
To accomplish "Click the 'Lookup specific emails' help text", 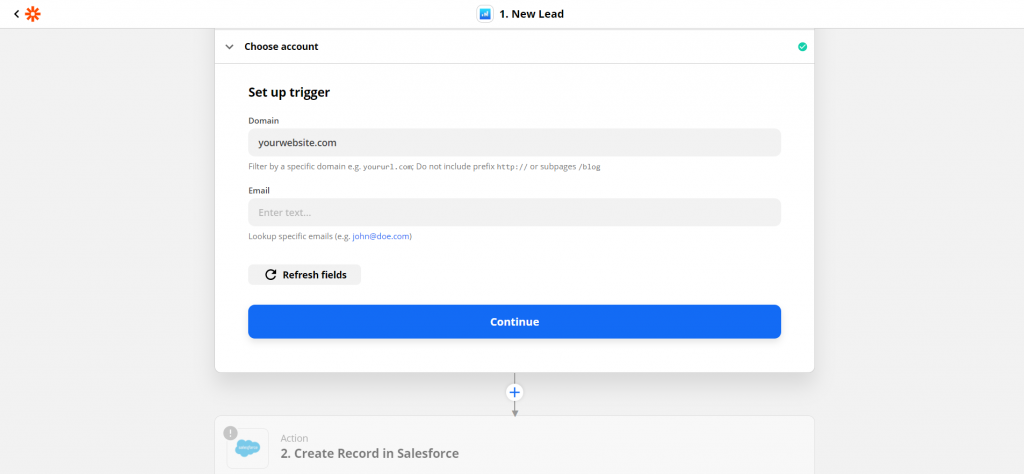I will click(330, 236).
